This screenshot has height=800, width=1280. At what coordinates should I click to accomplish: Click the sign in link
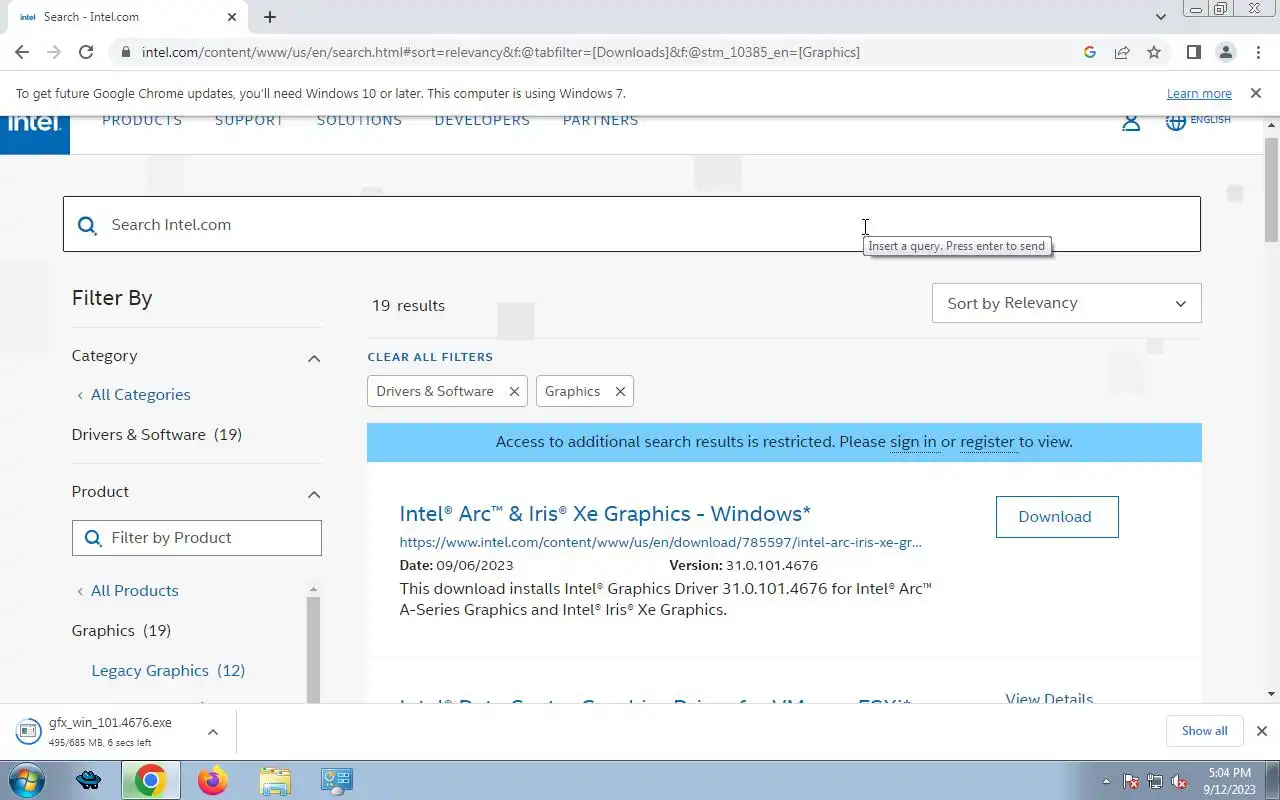coord(913,442)
